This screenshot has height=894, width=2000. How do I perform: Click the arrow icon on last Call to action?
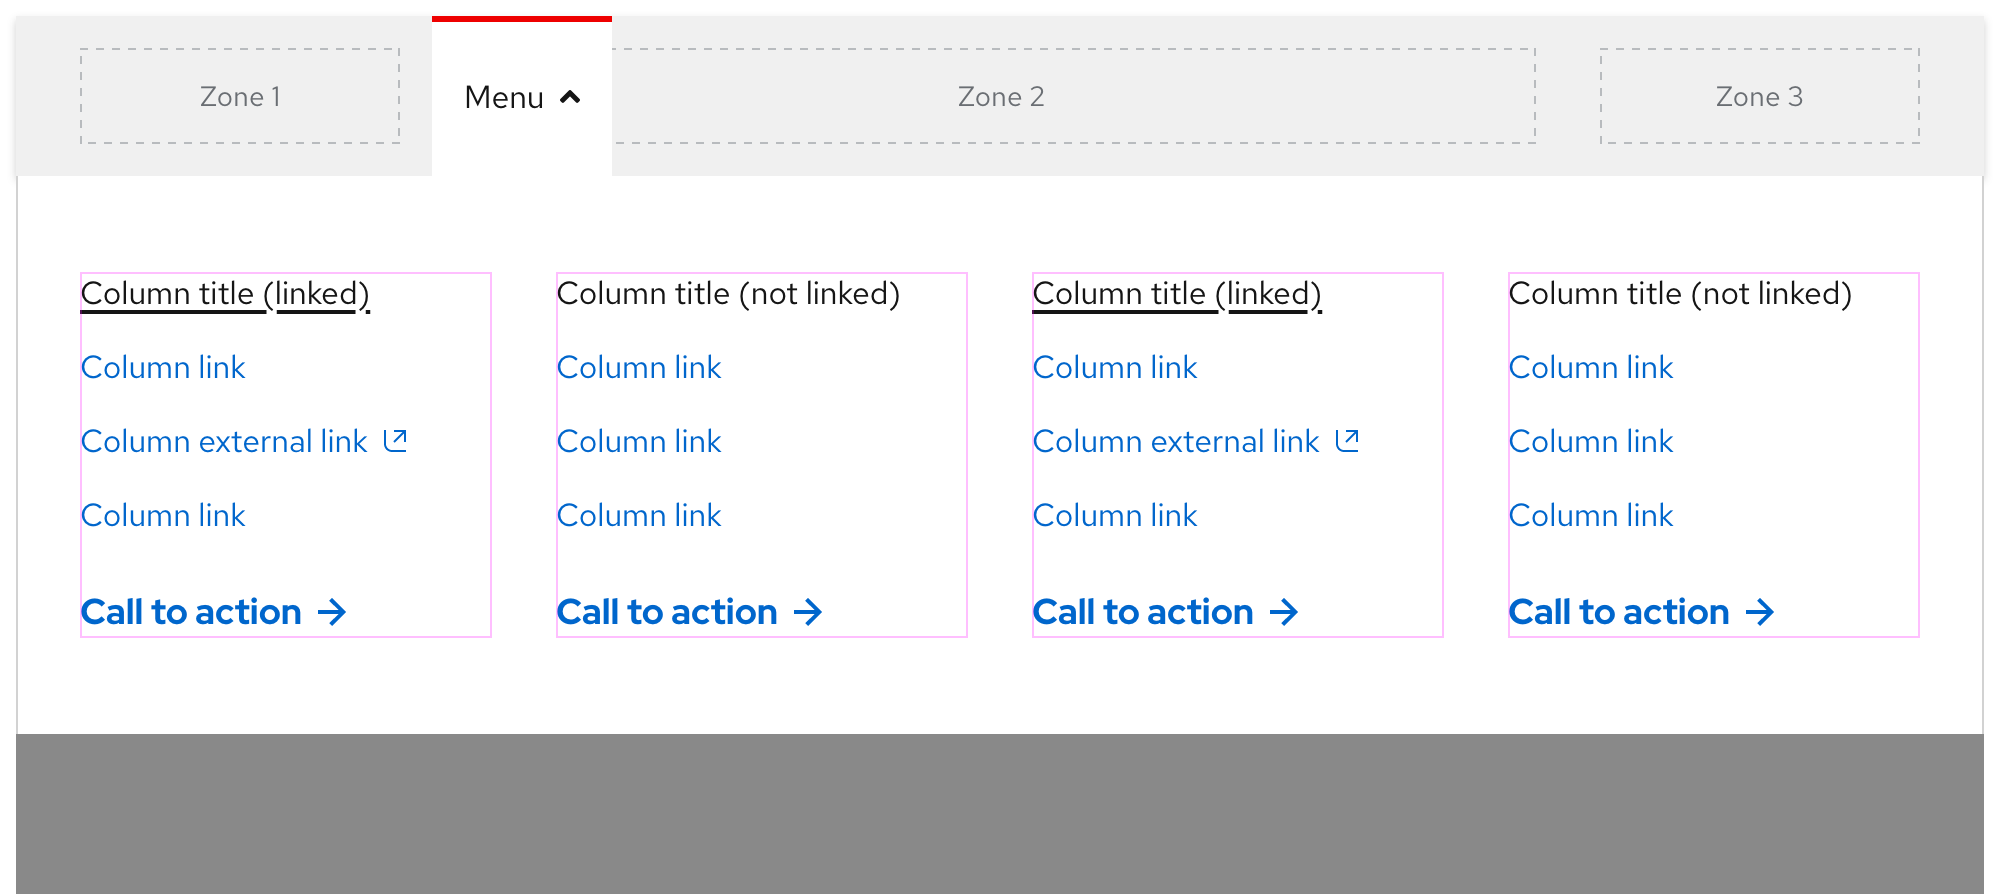[1760, 612]
